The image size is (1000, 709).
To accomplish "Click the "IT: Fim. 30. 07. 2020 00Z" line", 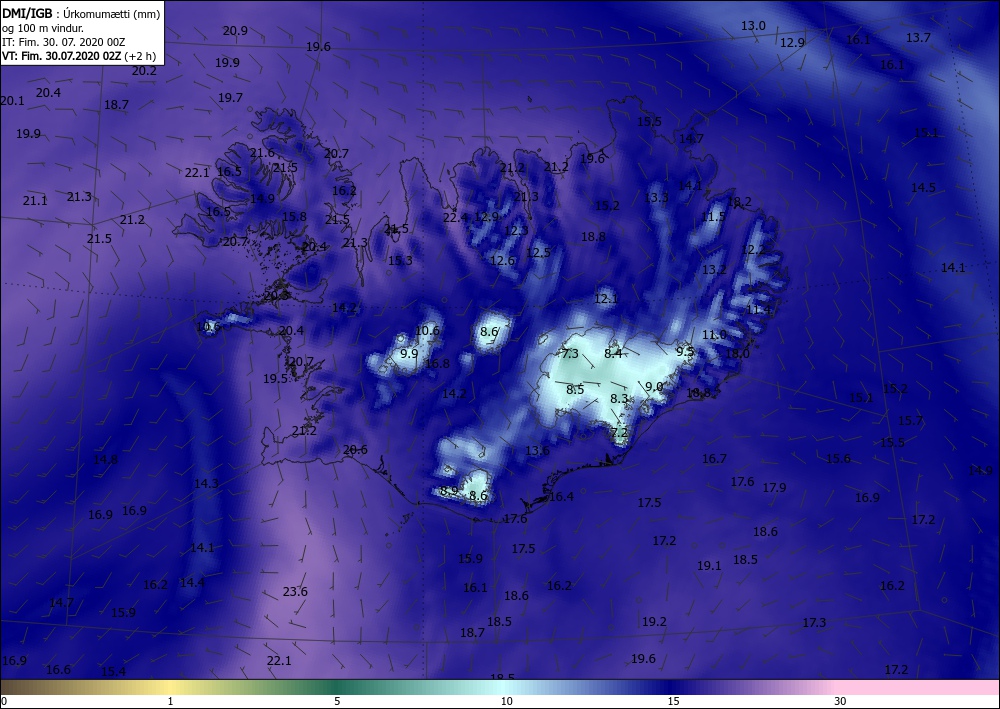I will coord(63,42).
